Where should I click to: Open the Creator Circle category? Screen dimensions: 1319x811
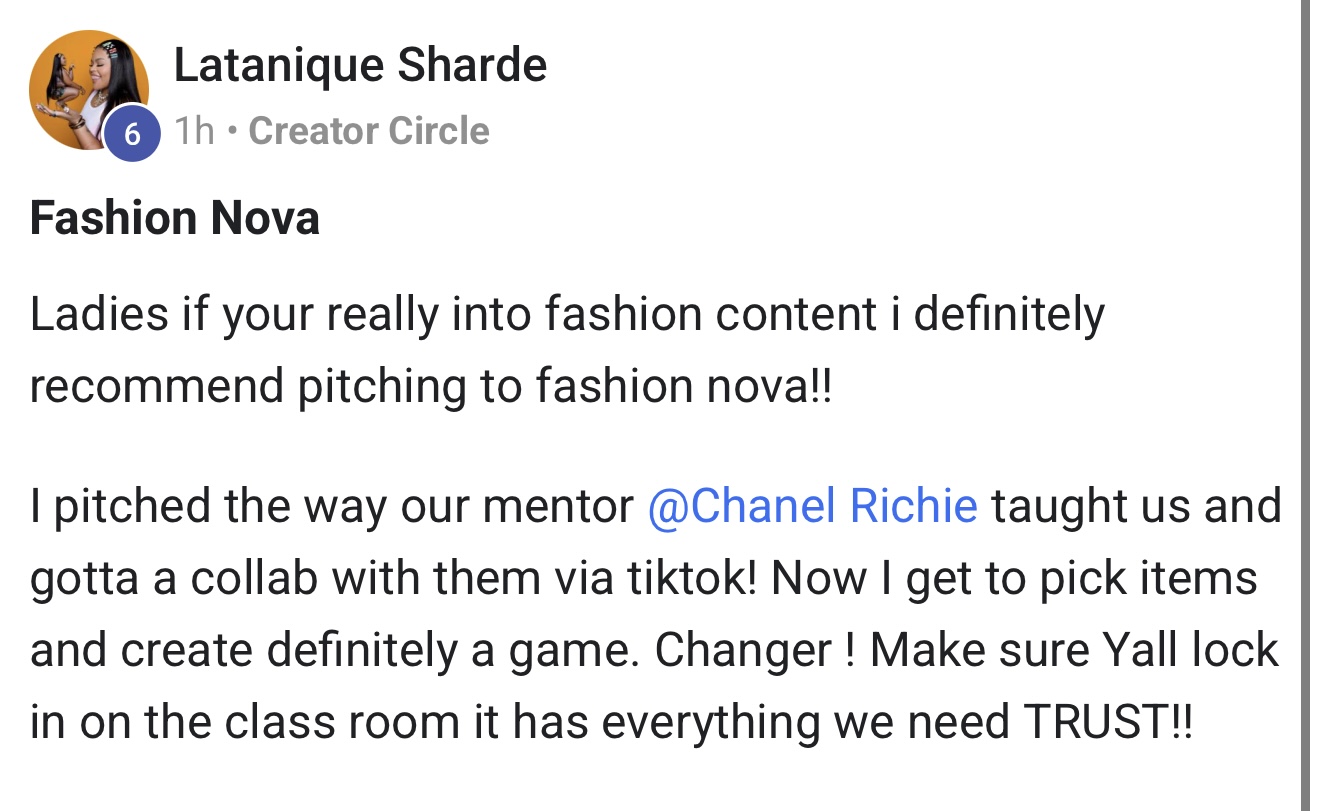[368, 131]
